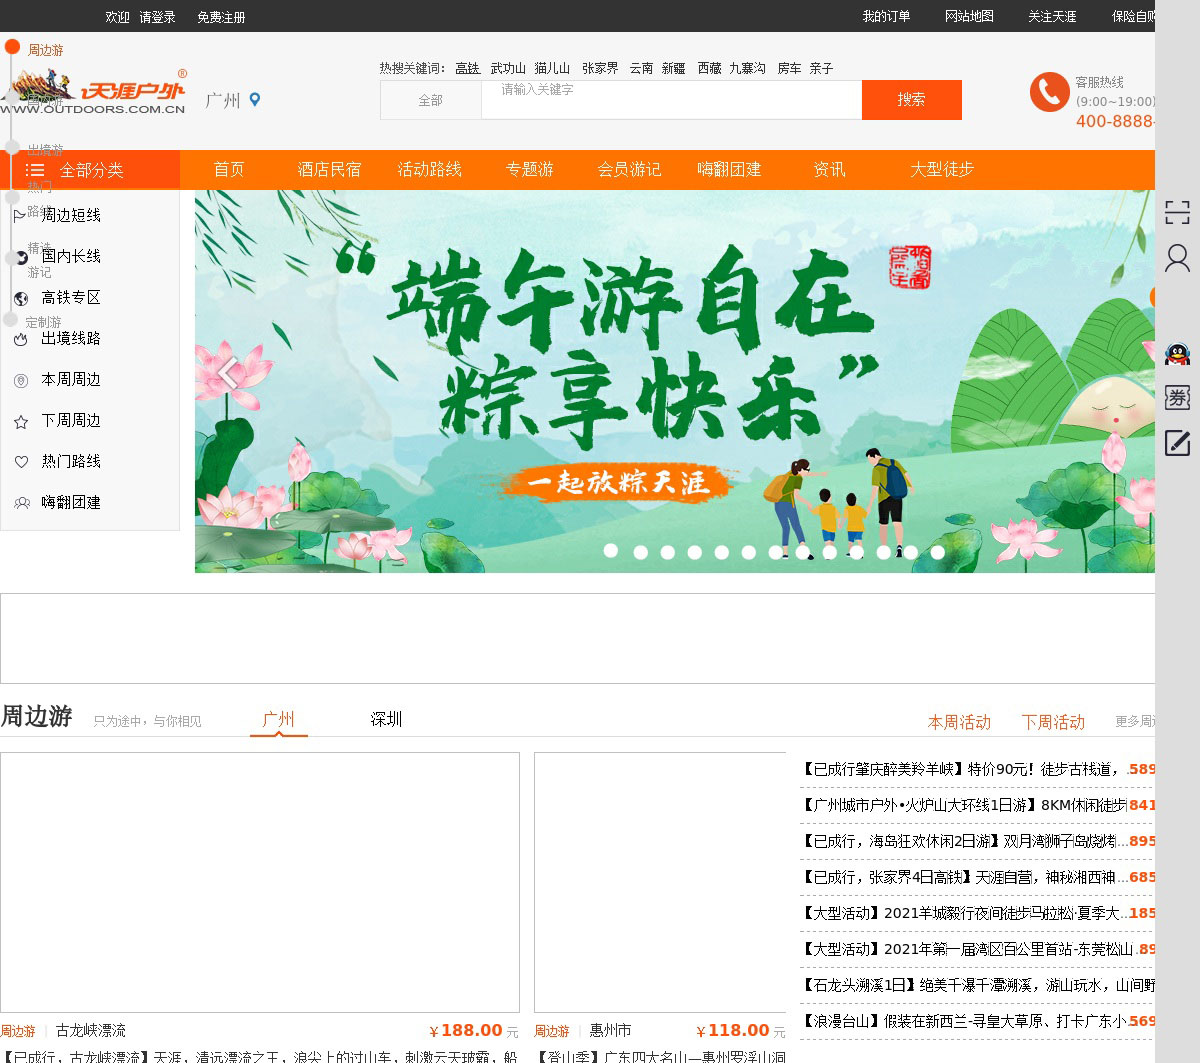Click the star icon for 下周周边
Image resolution: width=1200 pixels, height=1063 pixels.
[x=21, y=422]
